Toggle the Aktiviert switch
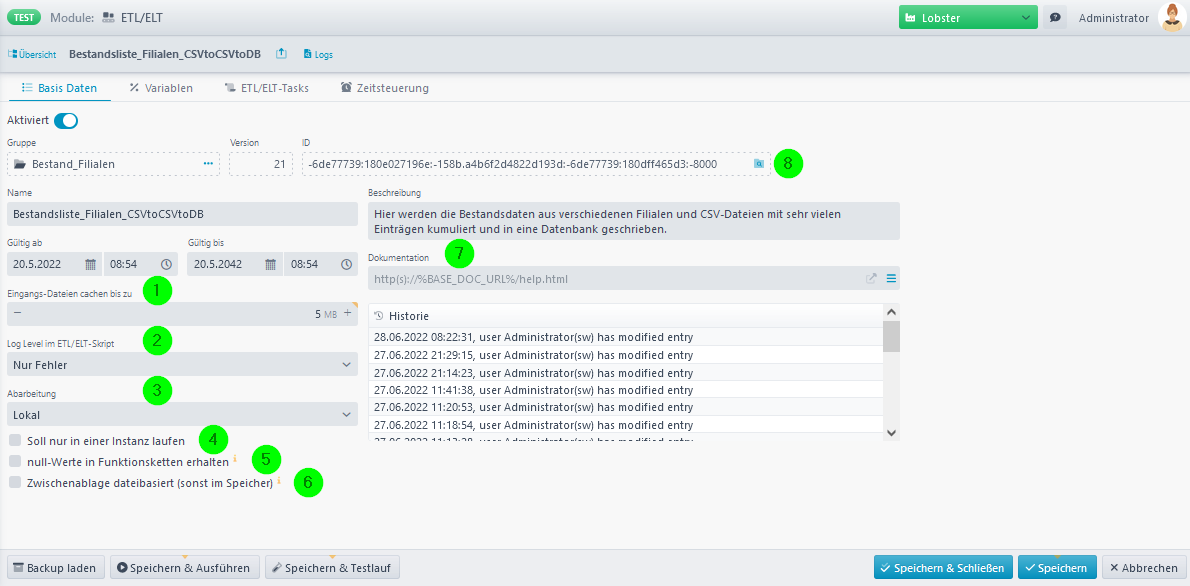1190x586 pixels. (66, 120)
